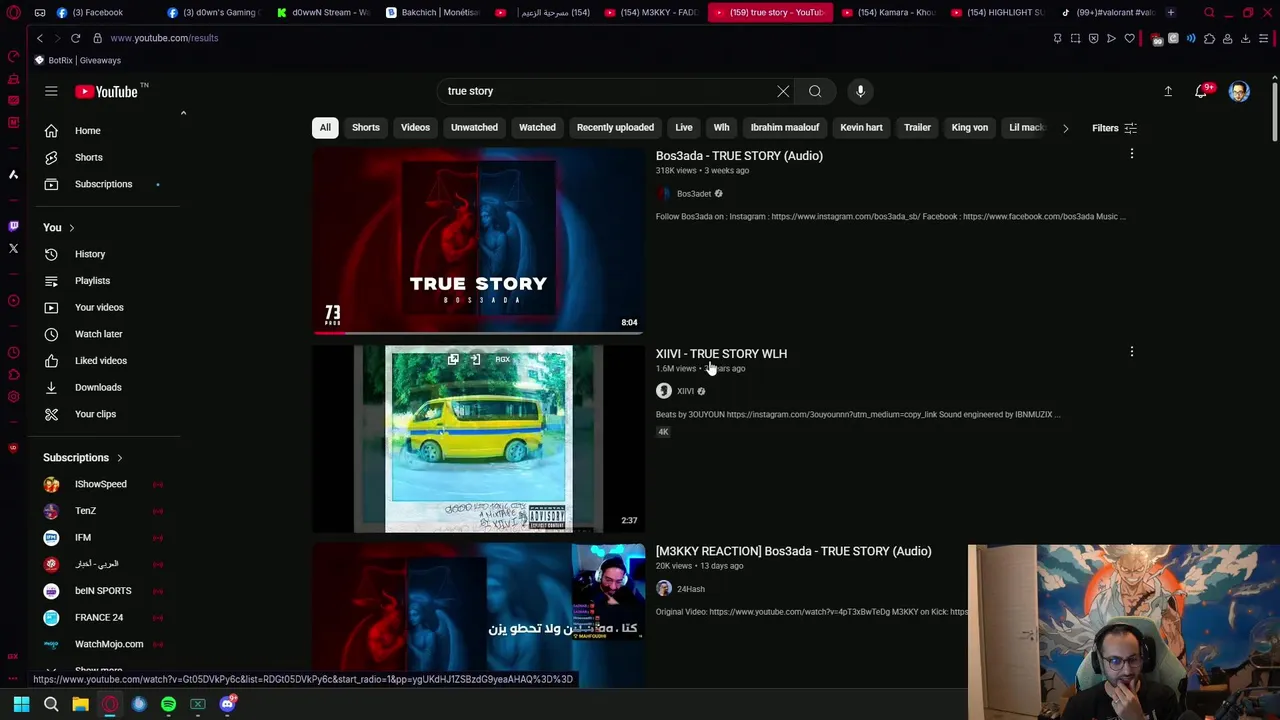This screenshot has height=720, width=1280.
Task: Open the XIIVI - TRUE STORY WLH title
Action: click(x=721, y=354)
